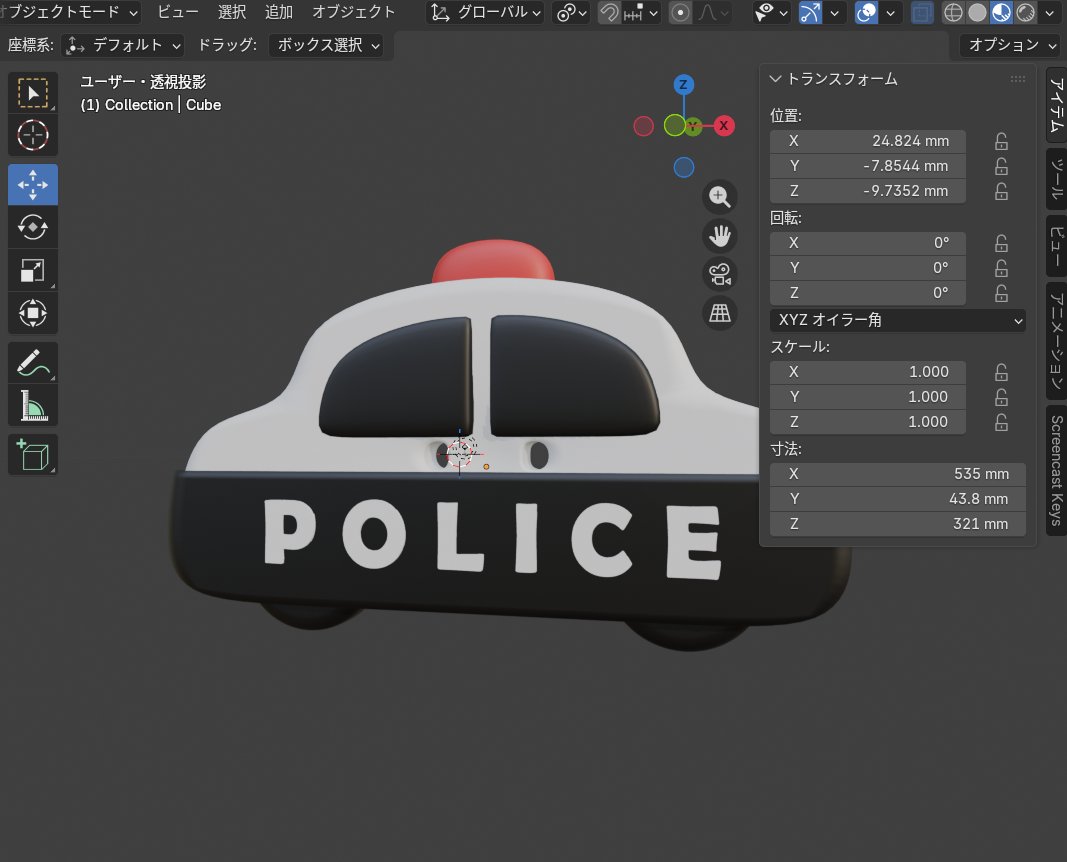Switch to the ビュー sidebar tab
The height and width of the screenshot is (862, 1067).
1056,246
